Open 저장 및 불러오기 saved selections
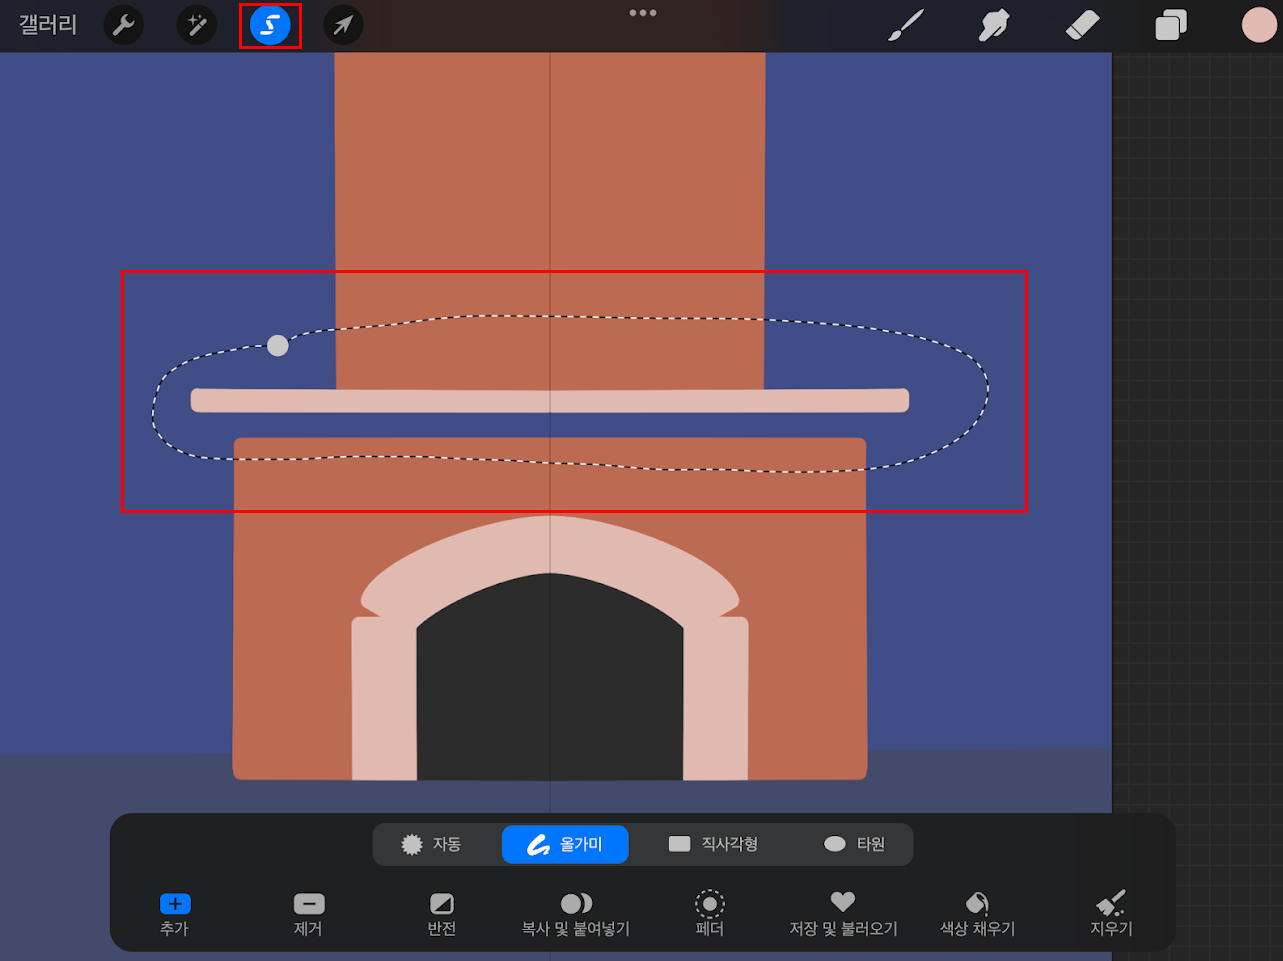Image resolution: width=1283 pixels, height=961 pixels. click(x=843, y=914)
